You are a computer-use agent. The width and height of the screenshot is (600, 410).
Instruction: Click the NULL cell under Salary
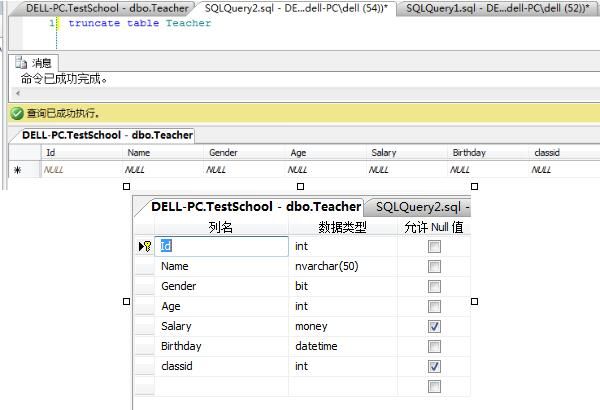[x=407, y=170]
